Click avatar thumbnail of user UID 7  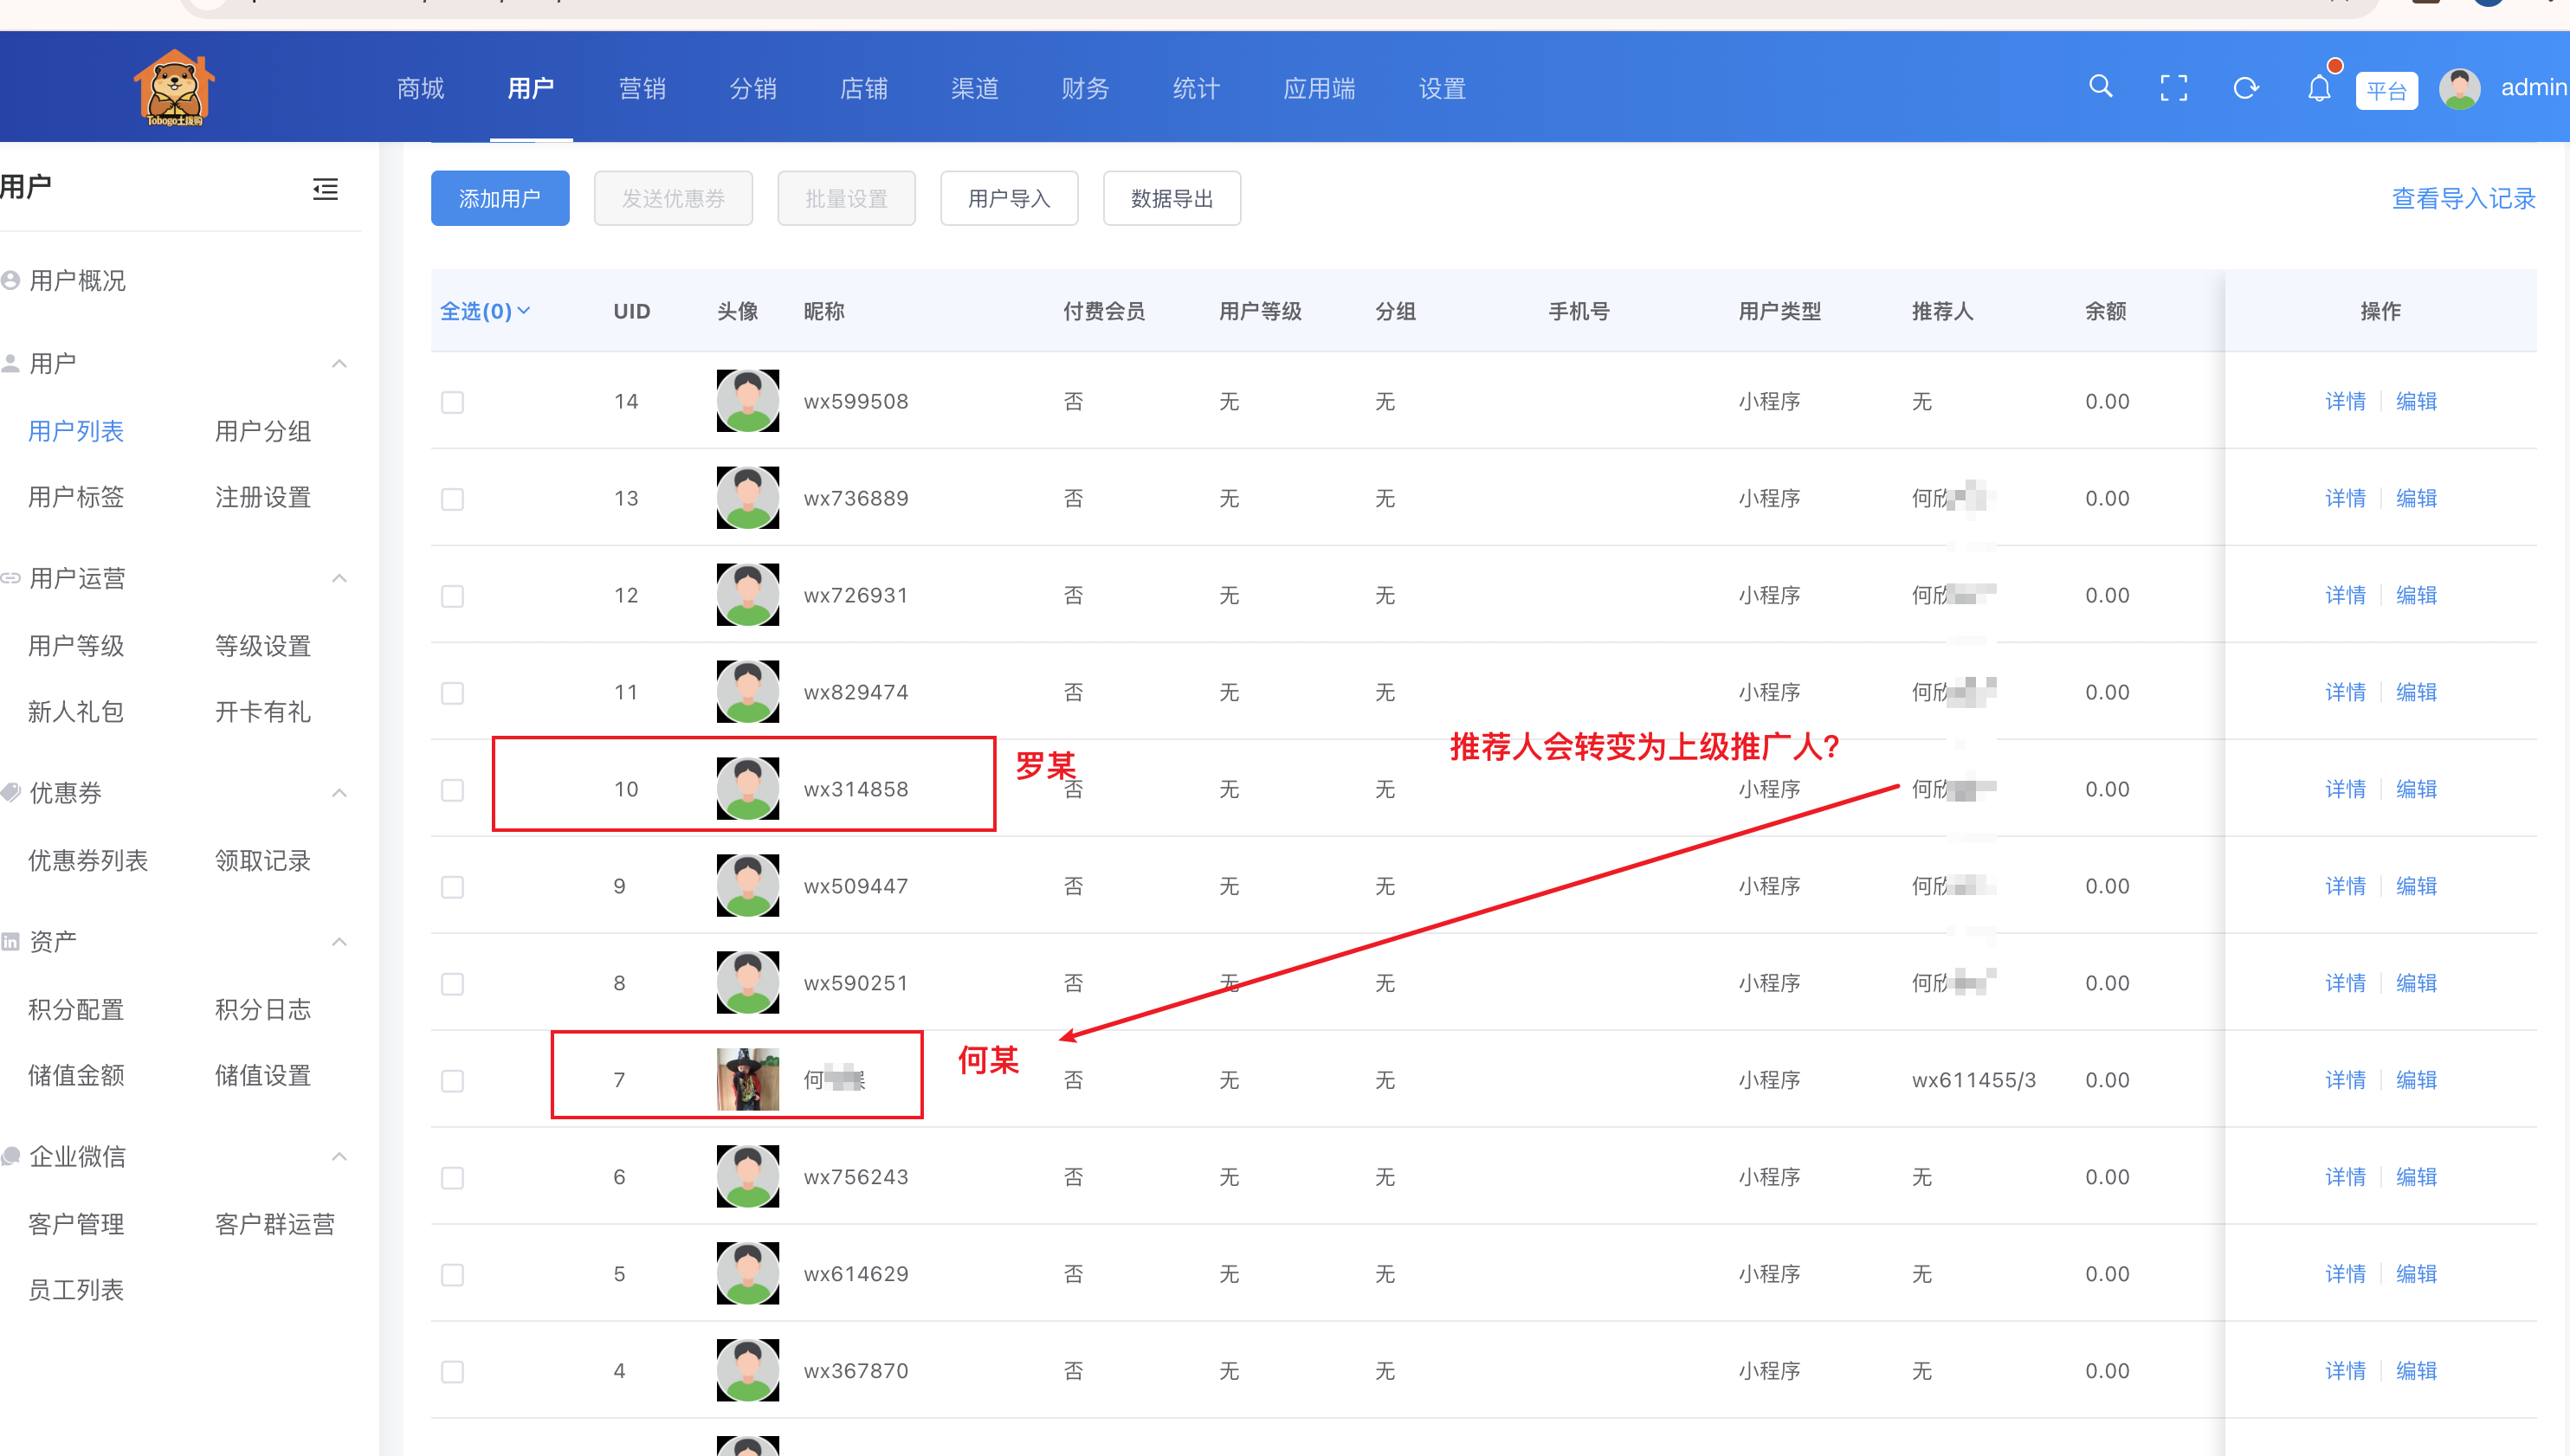pyautogui.click(x=747, y=1079)
